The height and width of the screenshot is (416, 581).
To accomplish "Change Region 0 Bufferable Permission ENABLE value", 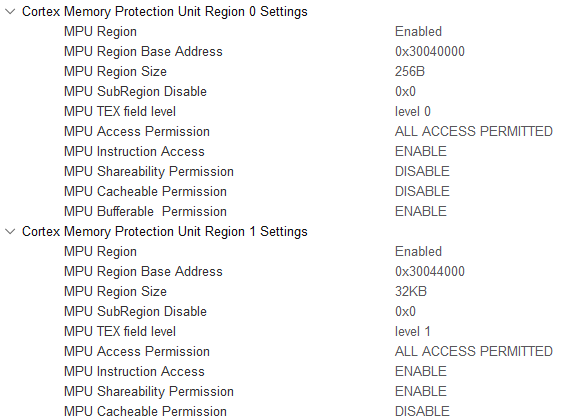I will pos(421,212).
